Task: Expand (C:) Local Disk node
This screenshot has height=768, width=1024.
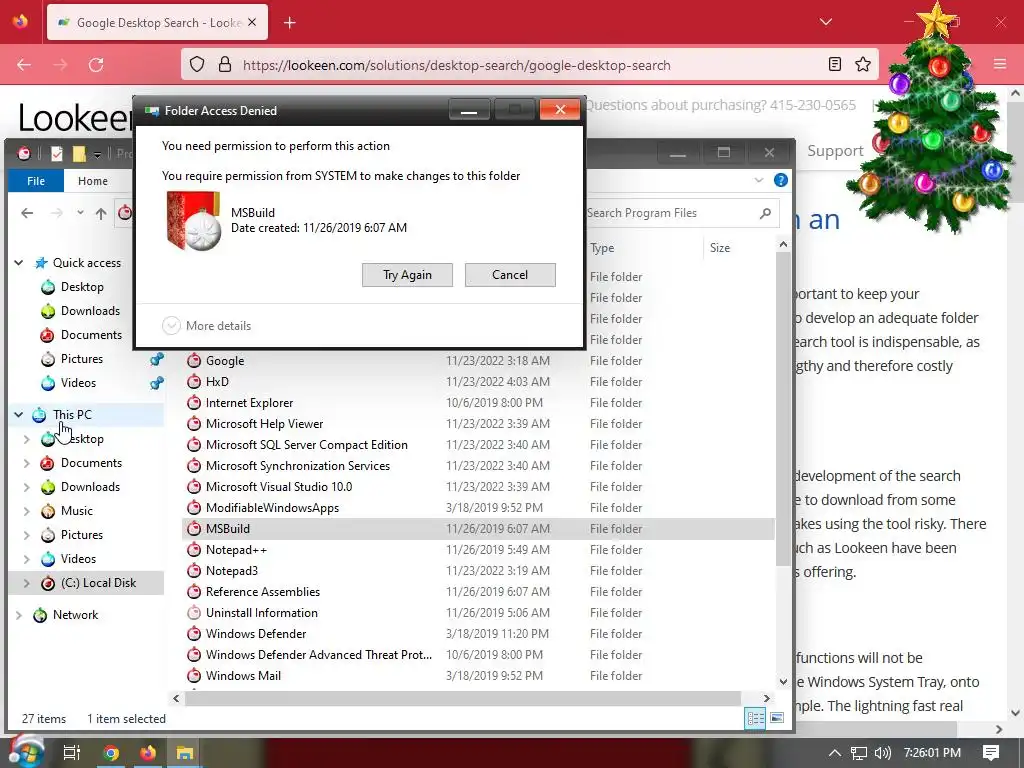Action: point(26,583)
